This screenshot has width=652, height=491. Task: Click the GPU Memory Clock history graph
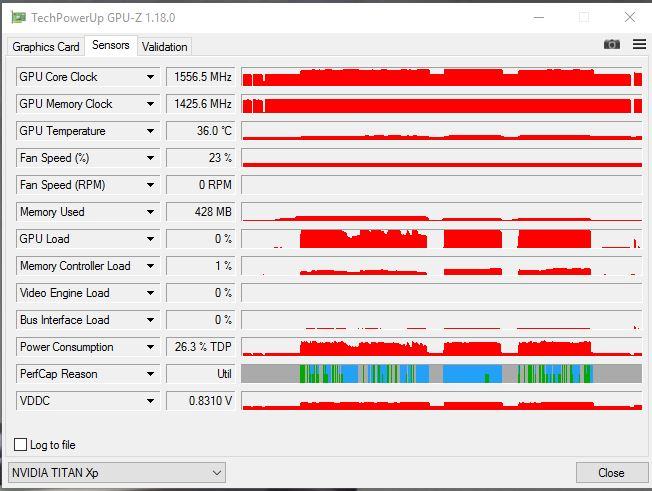(x=442, y=104)
